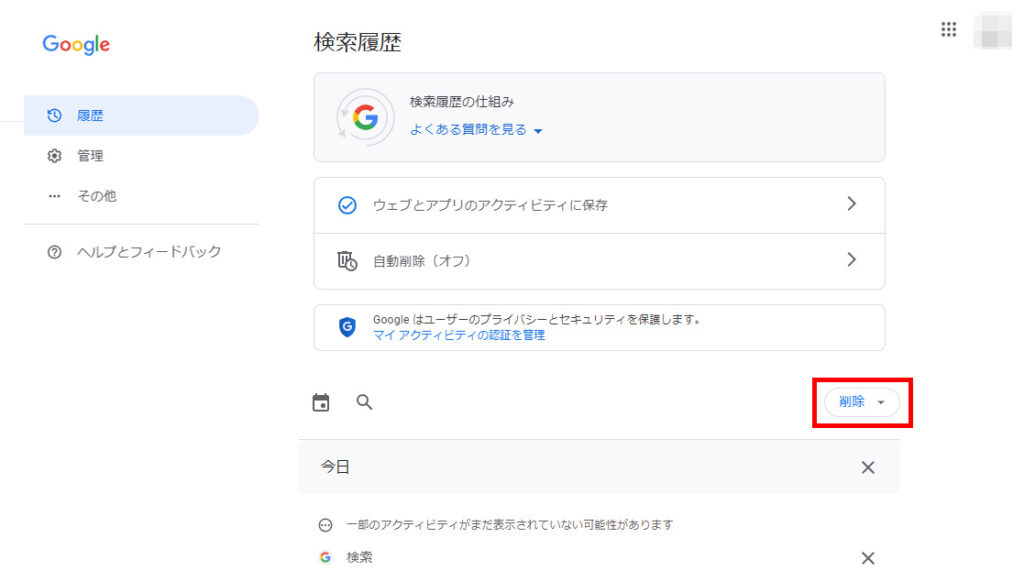Remove the 検索 entry with X
1024x571 pixels.
coord(867,558)
